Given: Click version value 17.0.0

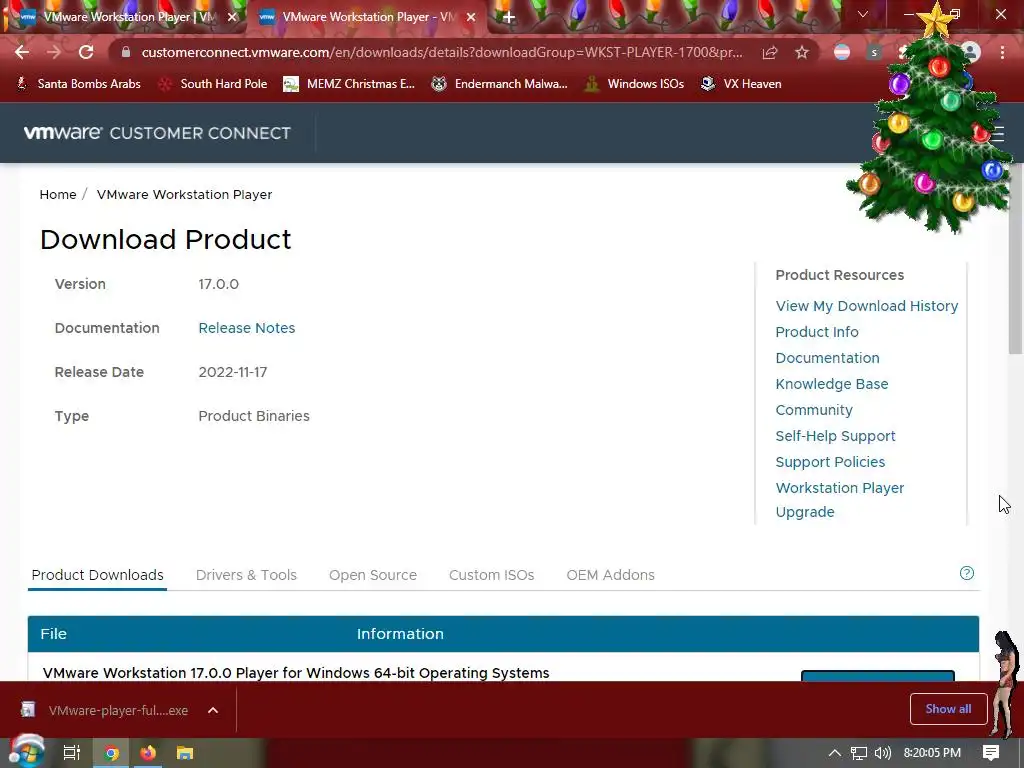Looking at the screenshot, I should (219, 284).
